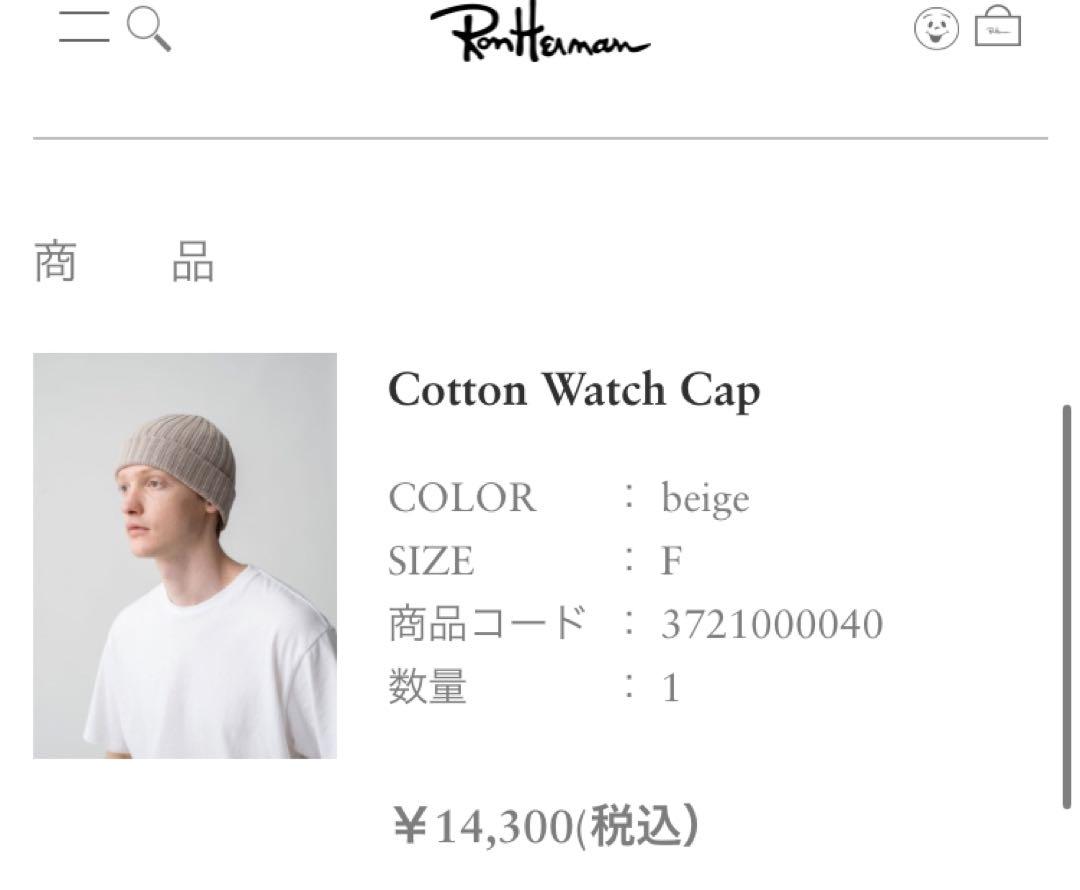
Task: Select the beige color value
Action: click(x=705, y=499)
